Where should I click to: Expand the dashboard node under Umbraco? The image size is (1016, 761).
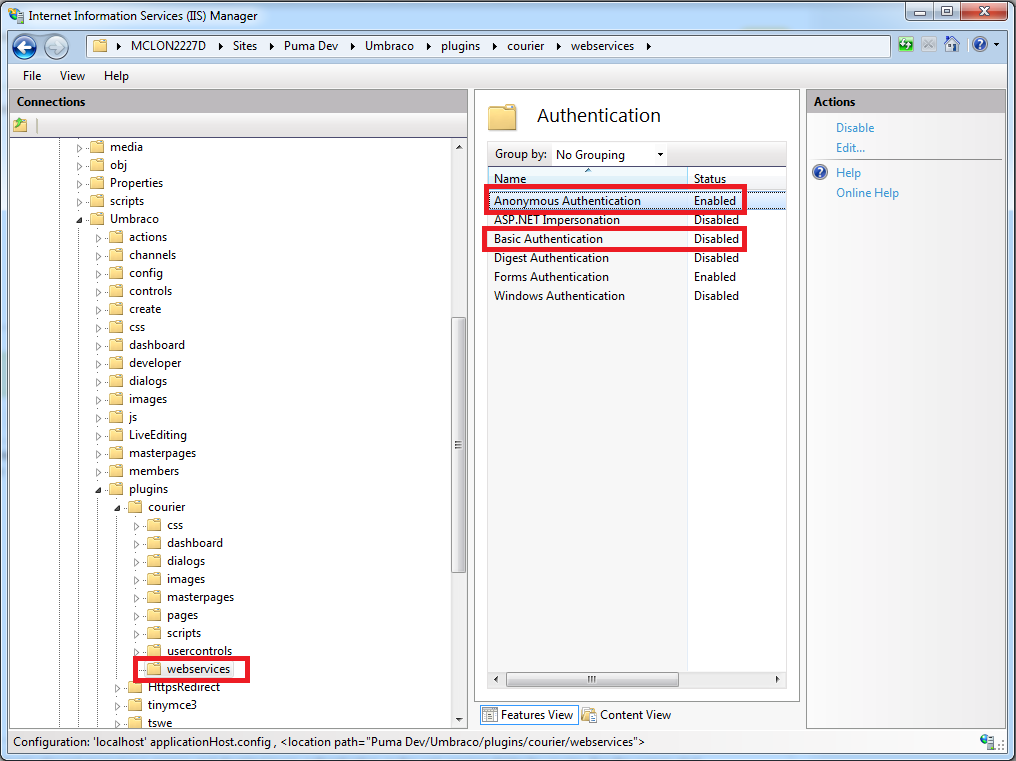(98, 345)
